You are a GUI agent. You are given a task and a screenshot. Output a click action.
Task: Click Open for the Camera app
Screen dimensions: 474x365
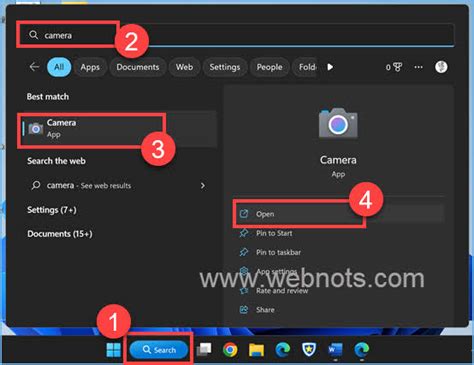tap(340, 214)
